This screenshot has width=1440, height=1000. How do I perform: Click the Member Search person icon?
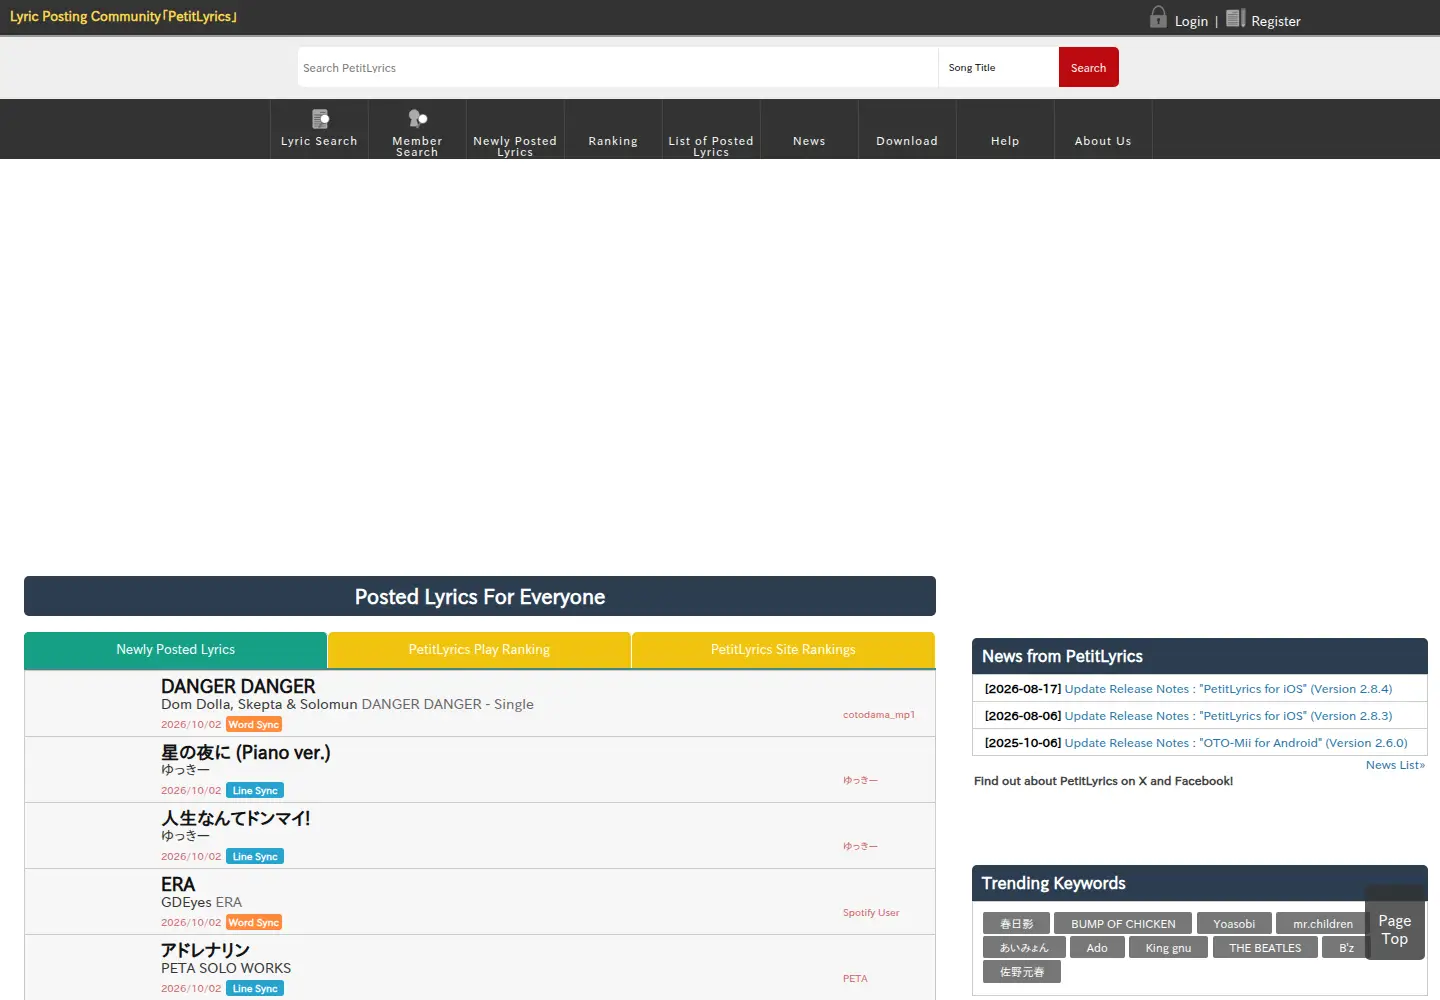tap(417, 119)
